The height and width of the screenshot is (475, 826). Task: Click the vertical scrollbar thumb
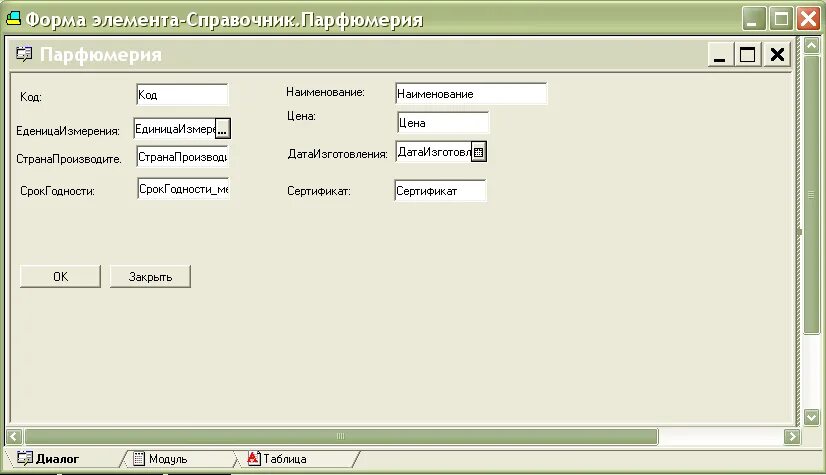811,194
